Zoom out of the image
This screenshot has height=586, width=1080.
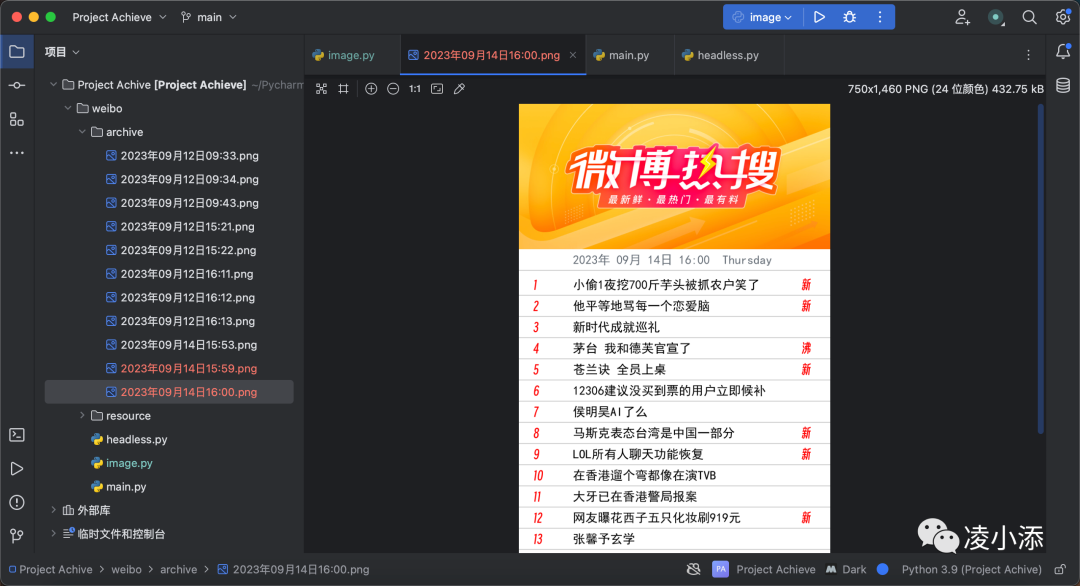pos(393,89)
